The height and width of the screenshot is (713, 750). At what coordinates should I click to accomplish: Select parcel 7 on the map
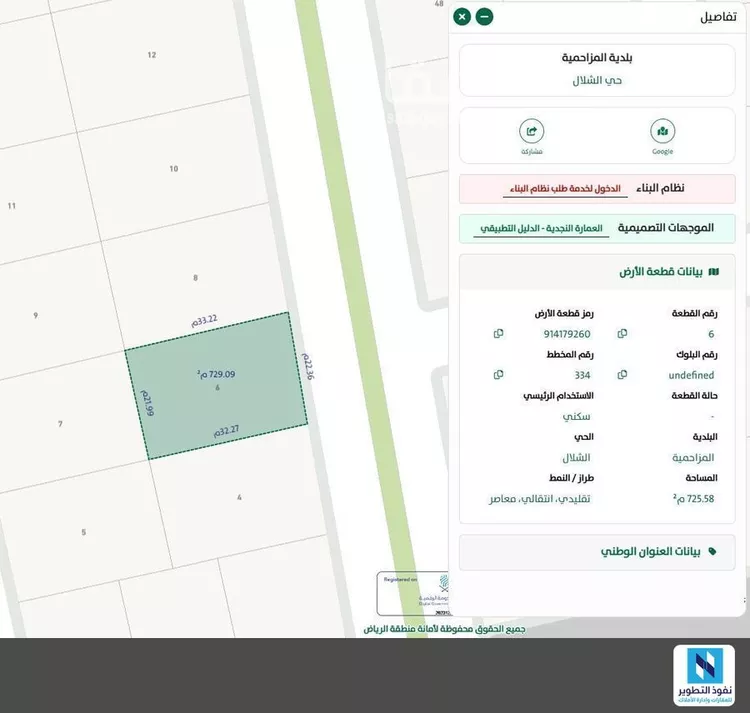coord(60,424)
